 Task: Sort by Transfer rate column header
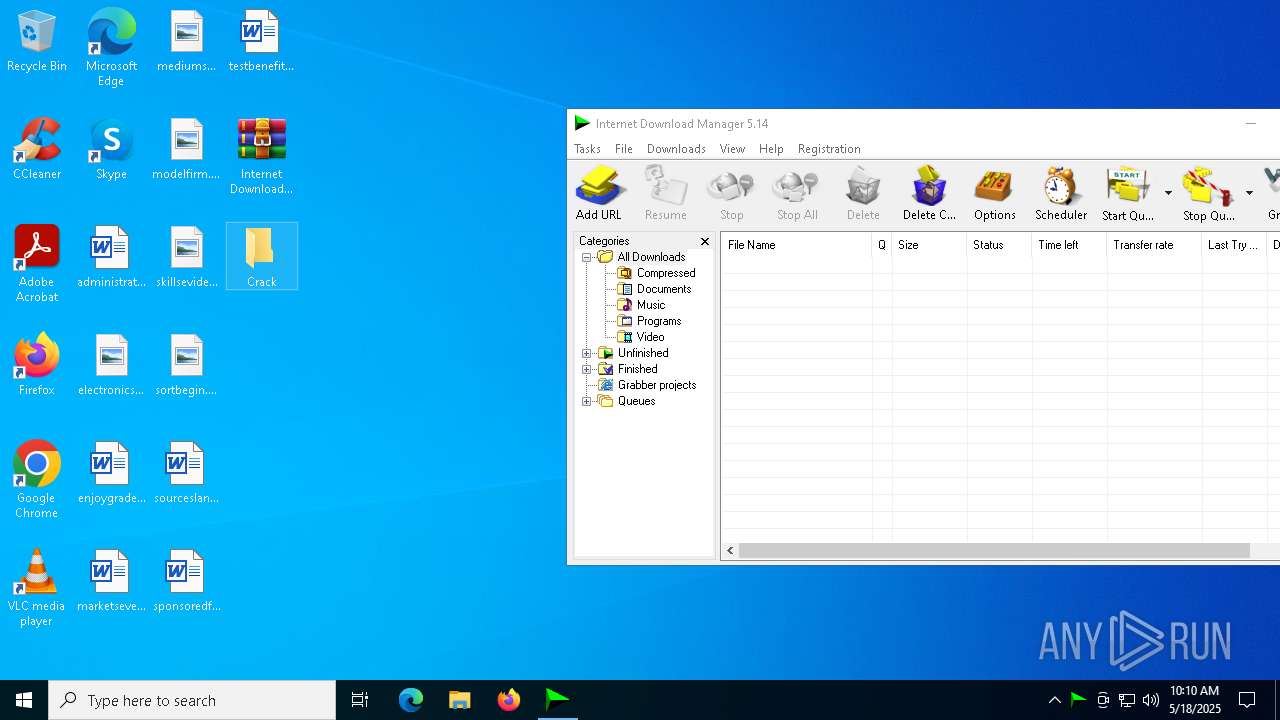pos(1154,245)
